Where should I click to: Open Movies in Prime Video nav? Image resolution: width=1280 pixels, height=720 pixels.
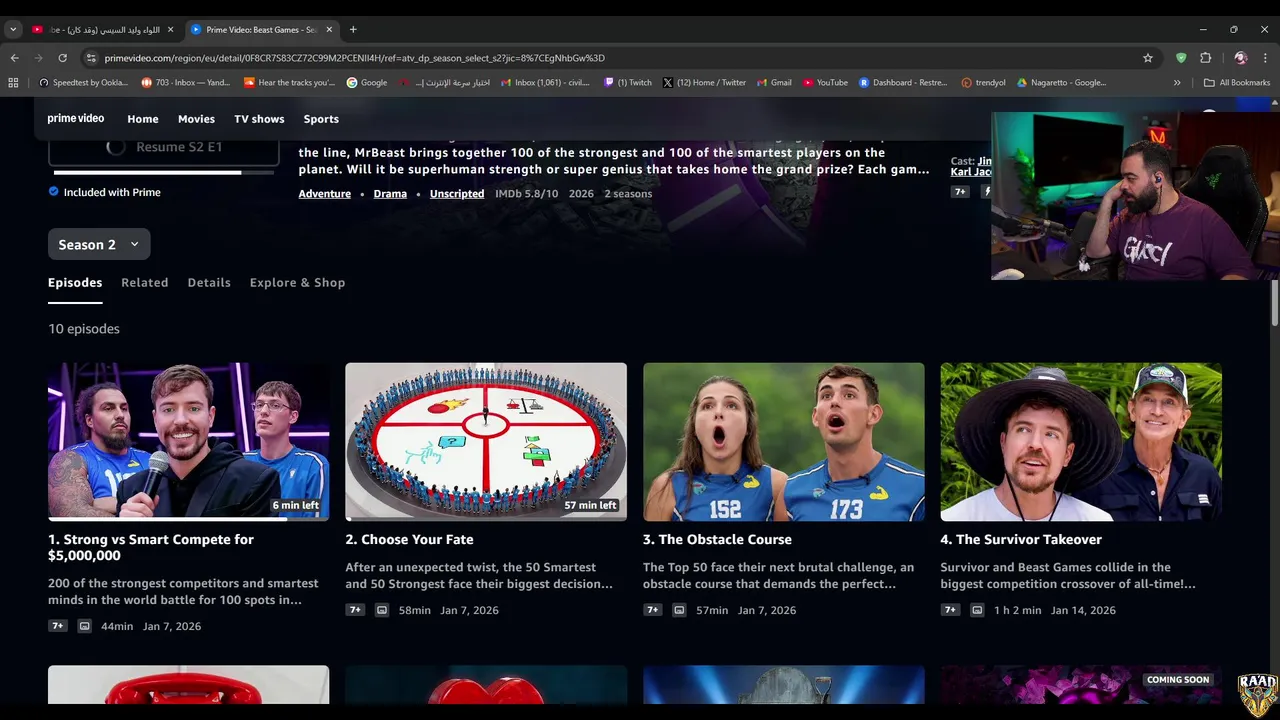[196, 119]
